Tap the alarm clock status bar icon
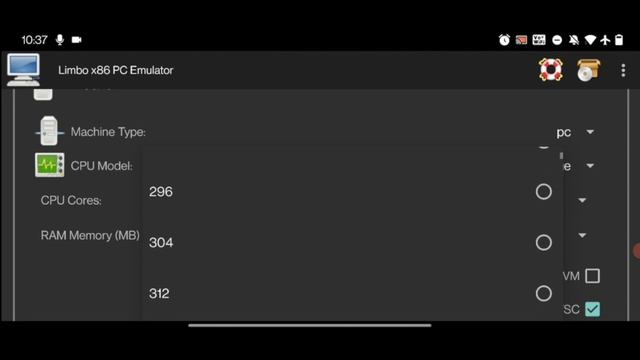This screenshot has height=360, width=640. pos(504,40)
